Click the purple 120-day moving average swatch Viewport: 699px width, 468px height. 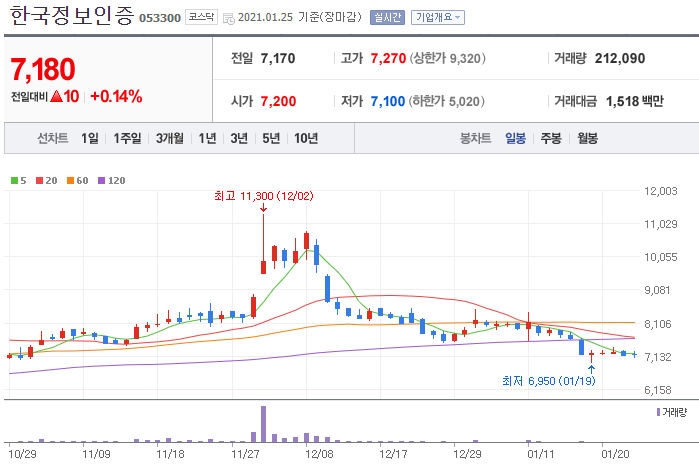tap(101, 181)
